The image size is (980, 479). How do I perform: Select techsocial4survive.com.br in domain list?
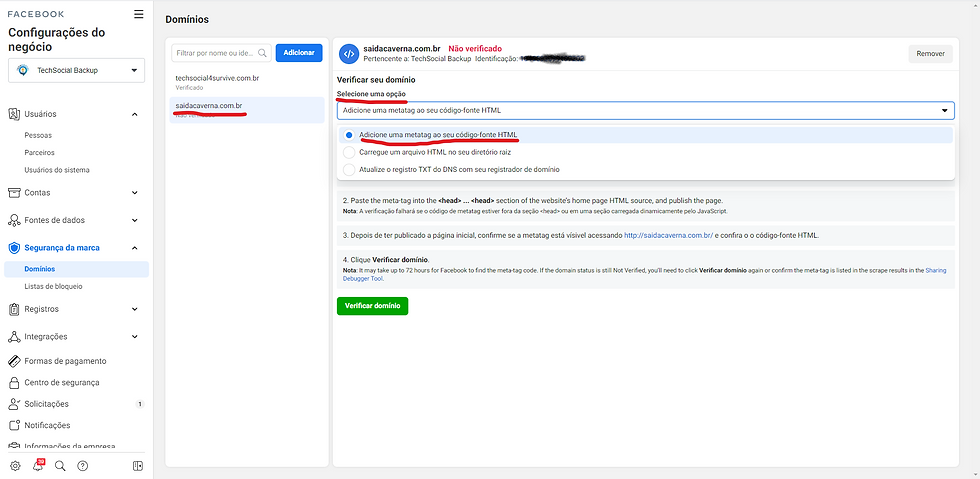coord(247,83)
